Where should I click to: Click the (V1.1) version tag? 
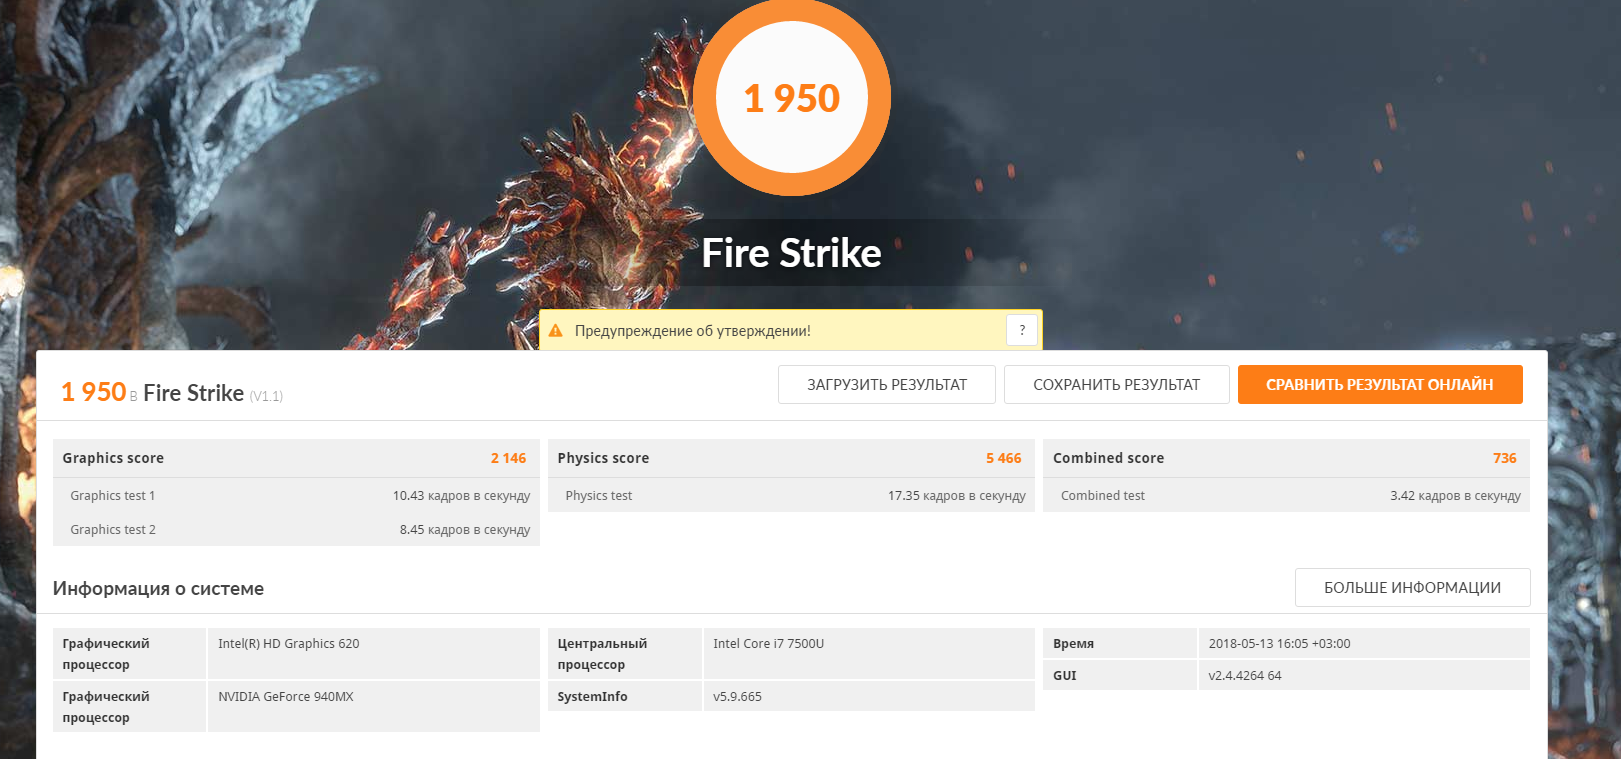pos(266,397)
